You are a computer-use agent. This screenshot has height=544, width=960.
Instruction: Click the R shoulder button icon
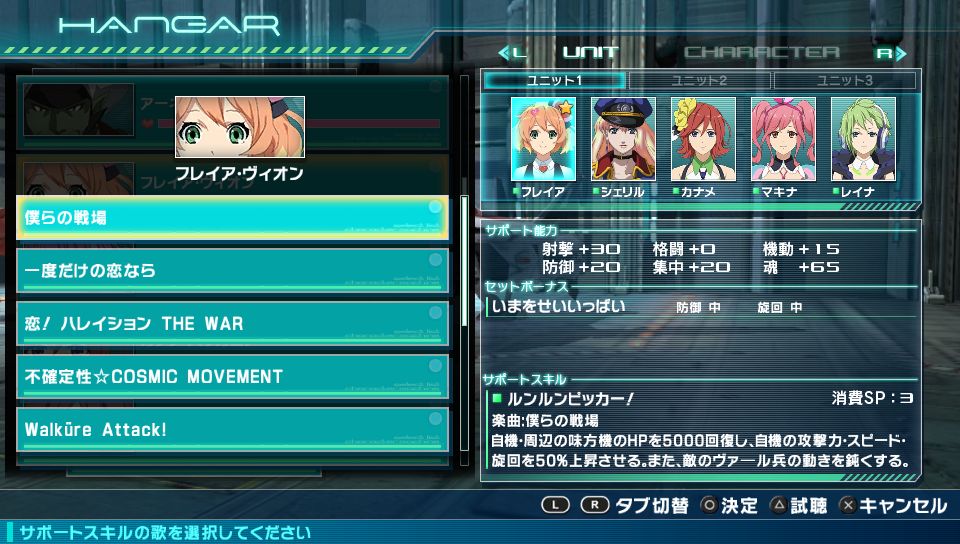click(x=594, y=505)
